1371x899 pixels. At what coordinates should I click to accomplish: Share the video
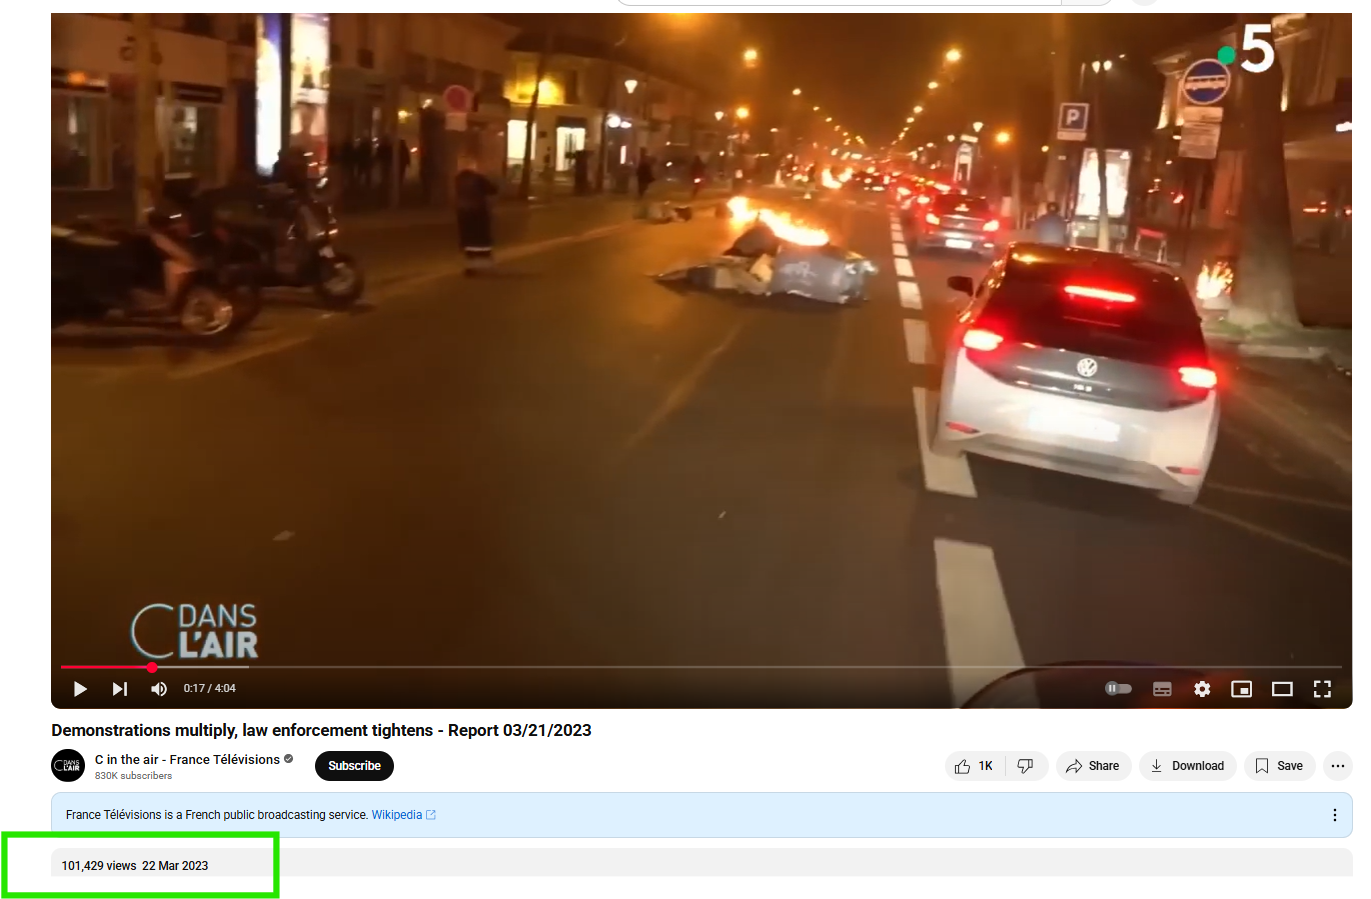point(1093,766)
